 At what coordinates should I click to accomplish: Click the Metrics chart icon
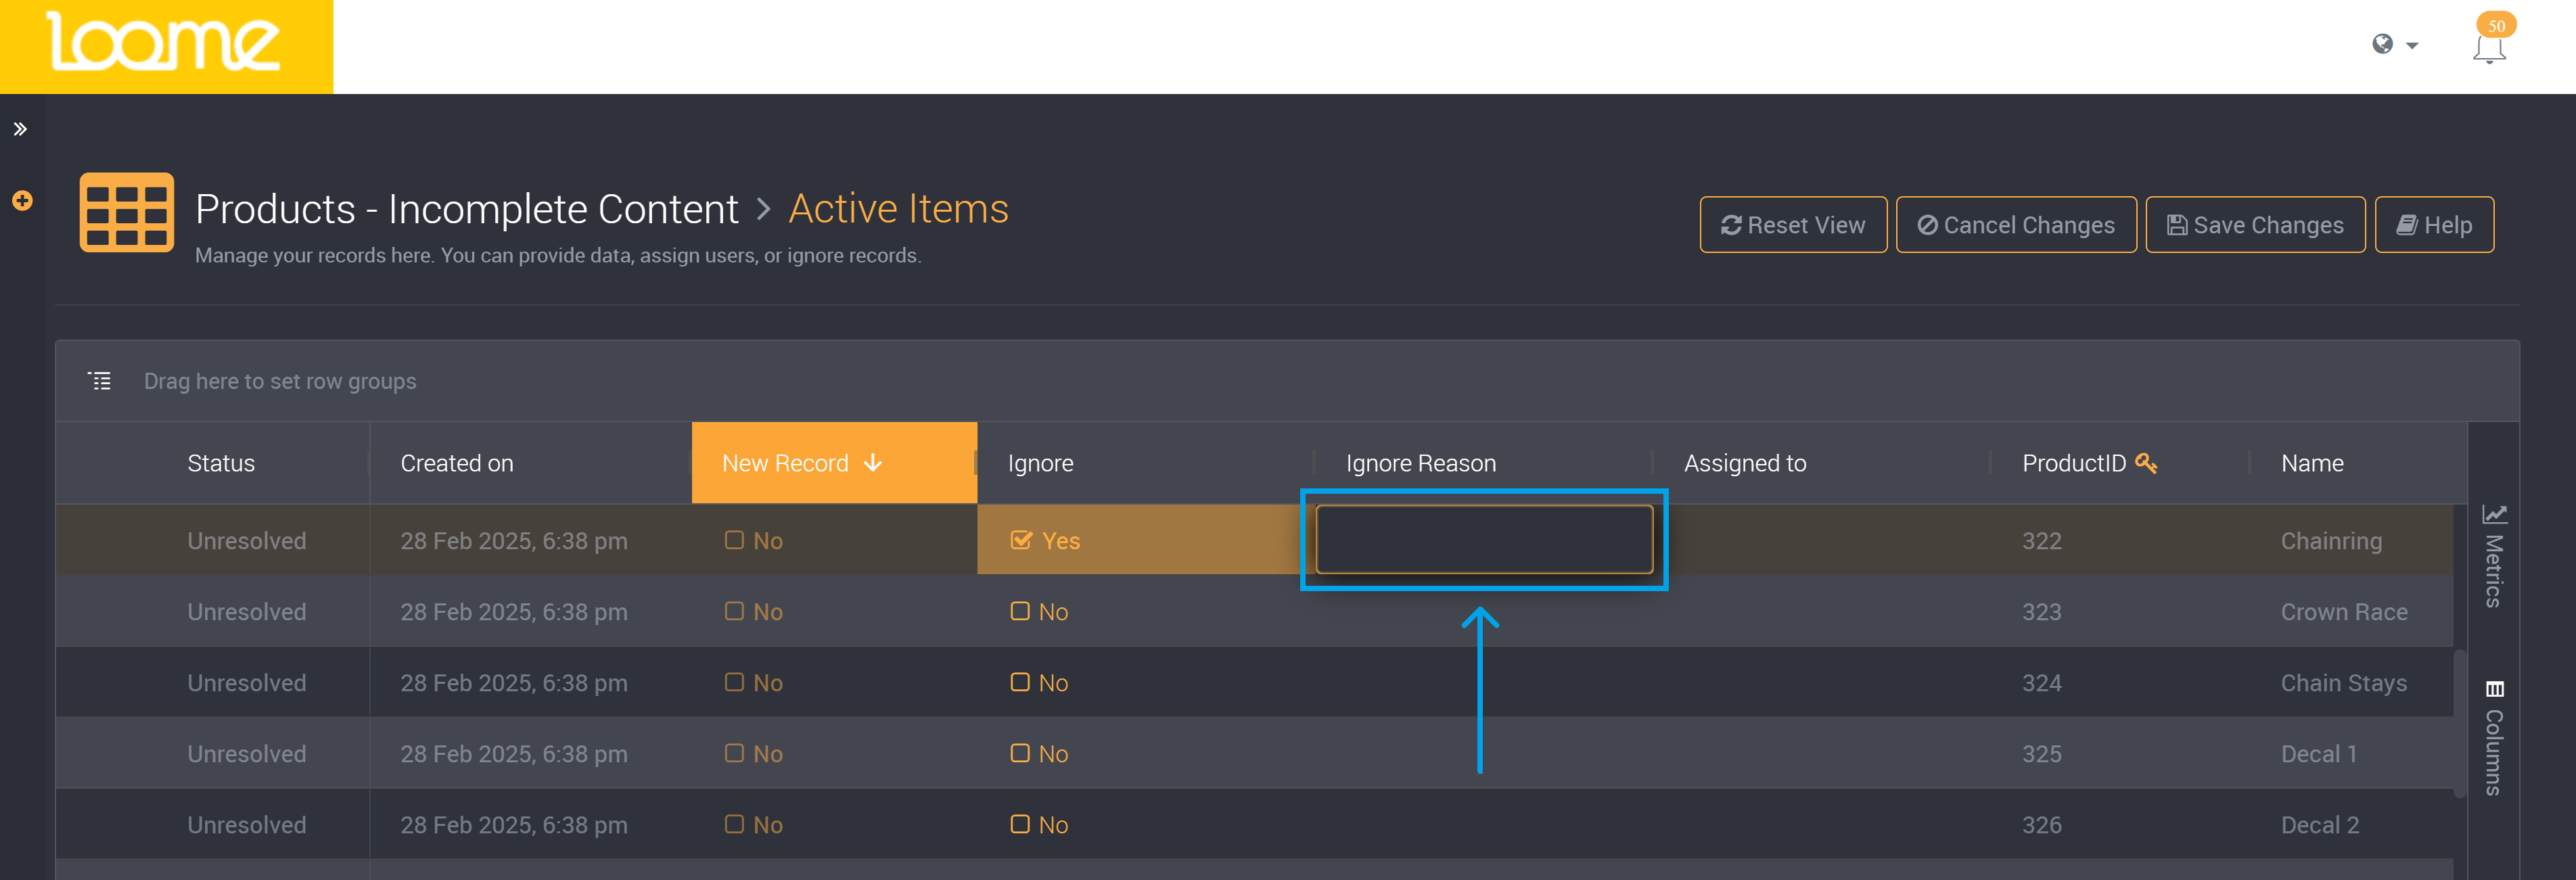coord(2494,514)
